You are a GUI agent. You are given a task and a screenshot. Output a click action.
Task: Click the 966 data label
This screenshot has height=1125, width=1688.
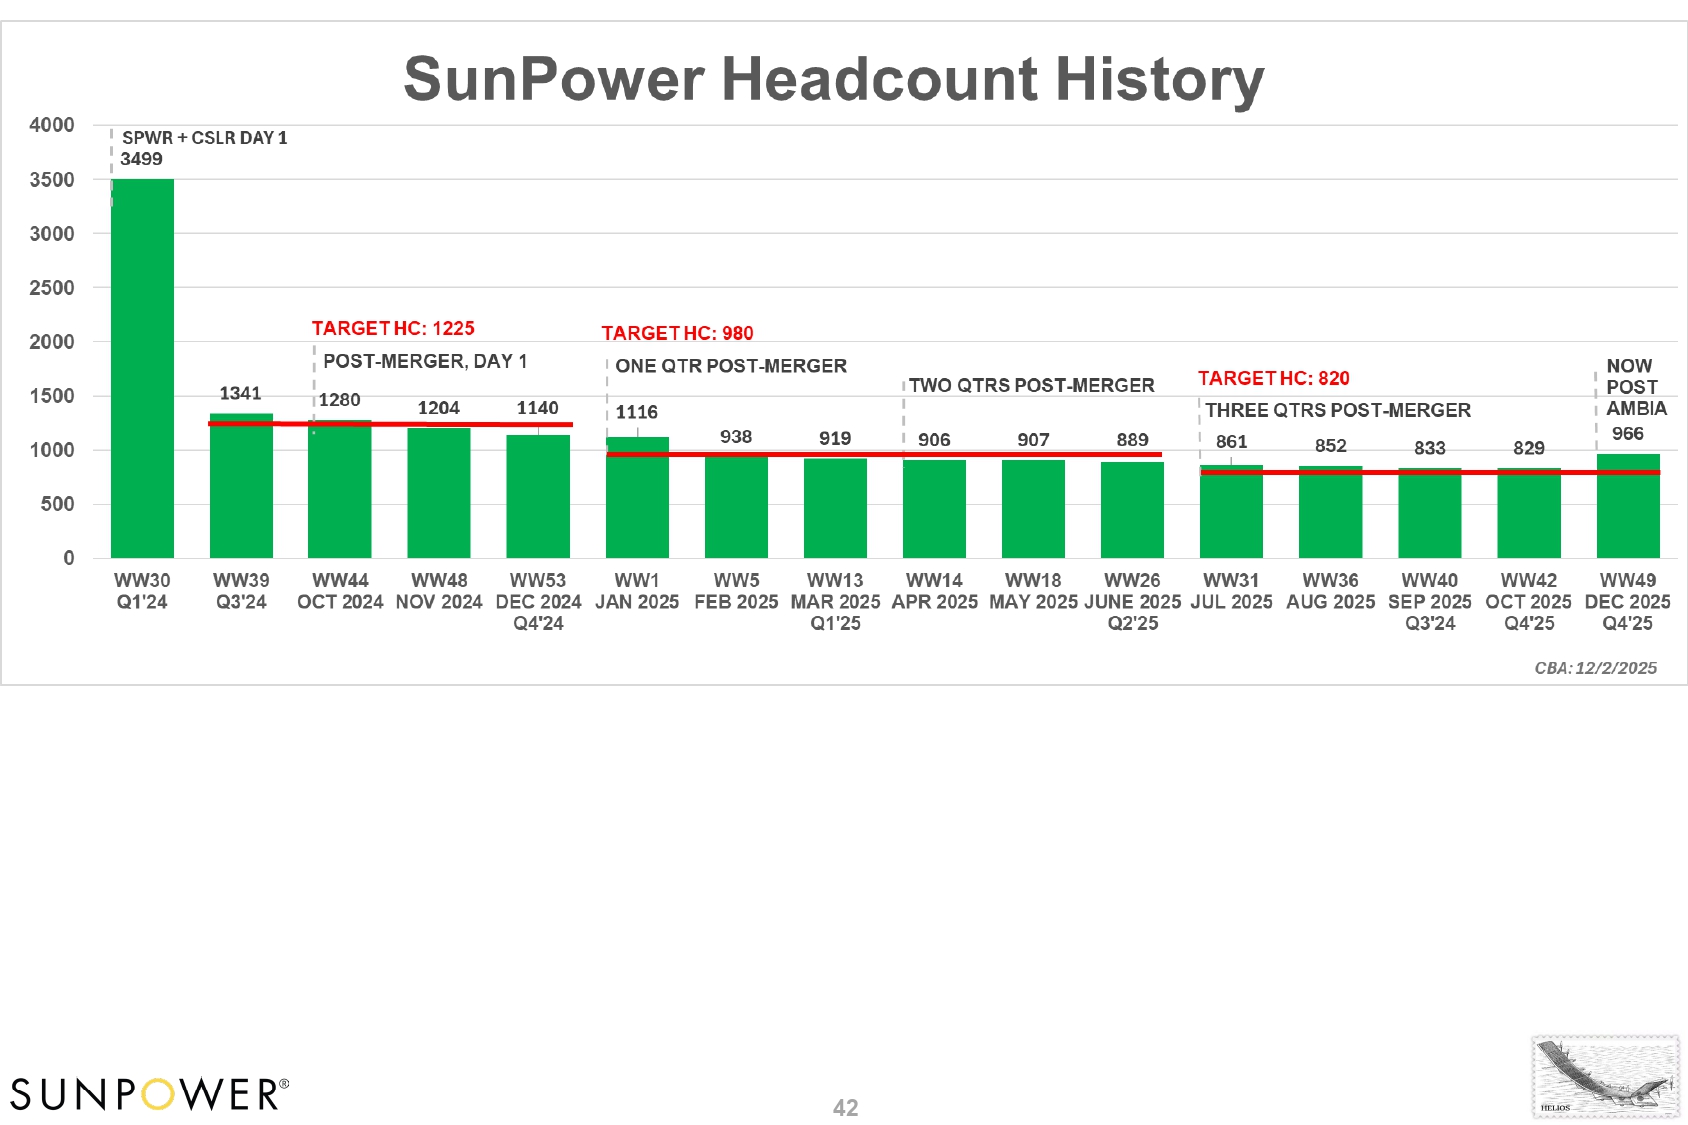pyautogui.click(x=1627, y=434)
